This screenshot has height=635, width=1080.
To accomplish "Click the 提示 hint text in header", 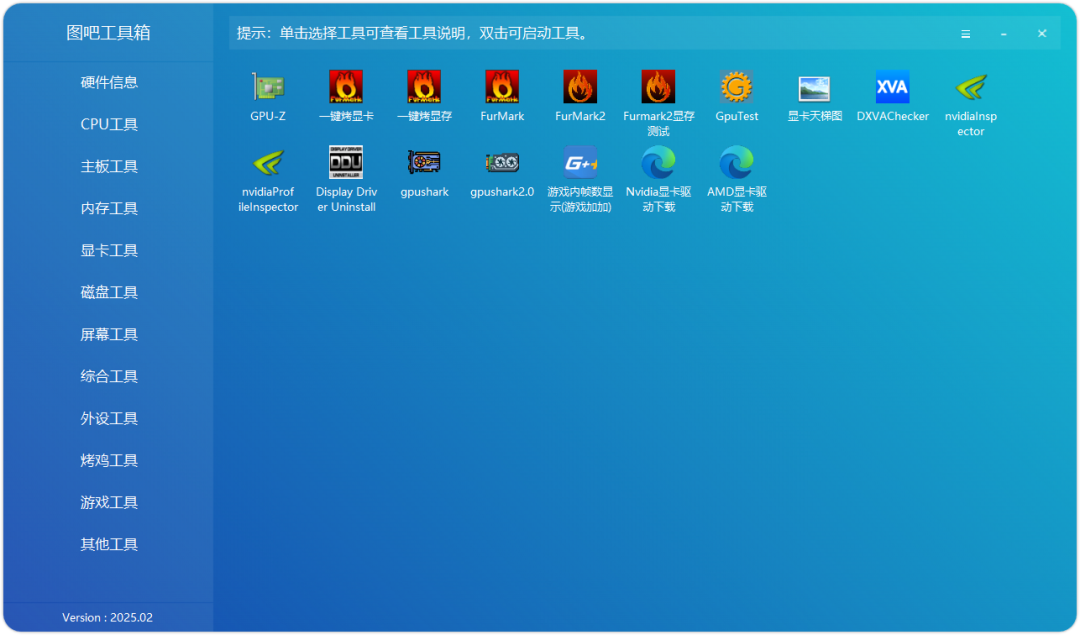I will (x=413, y=34).
